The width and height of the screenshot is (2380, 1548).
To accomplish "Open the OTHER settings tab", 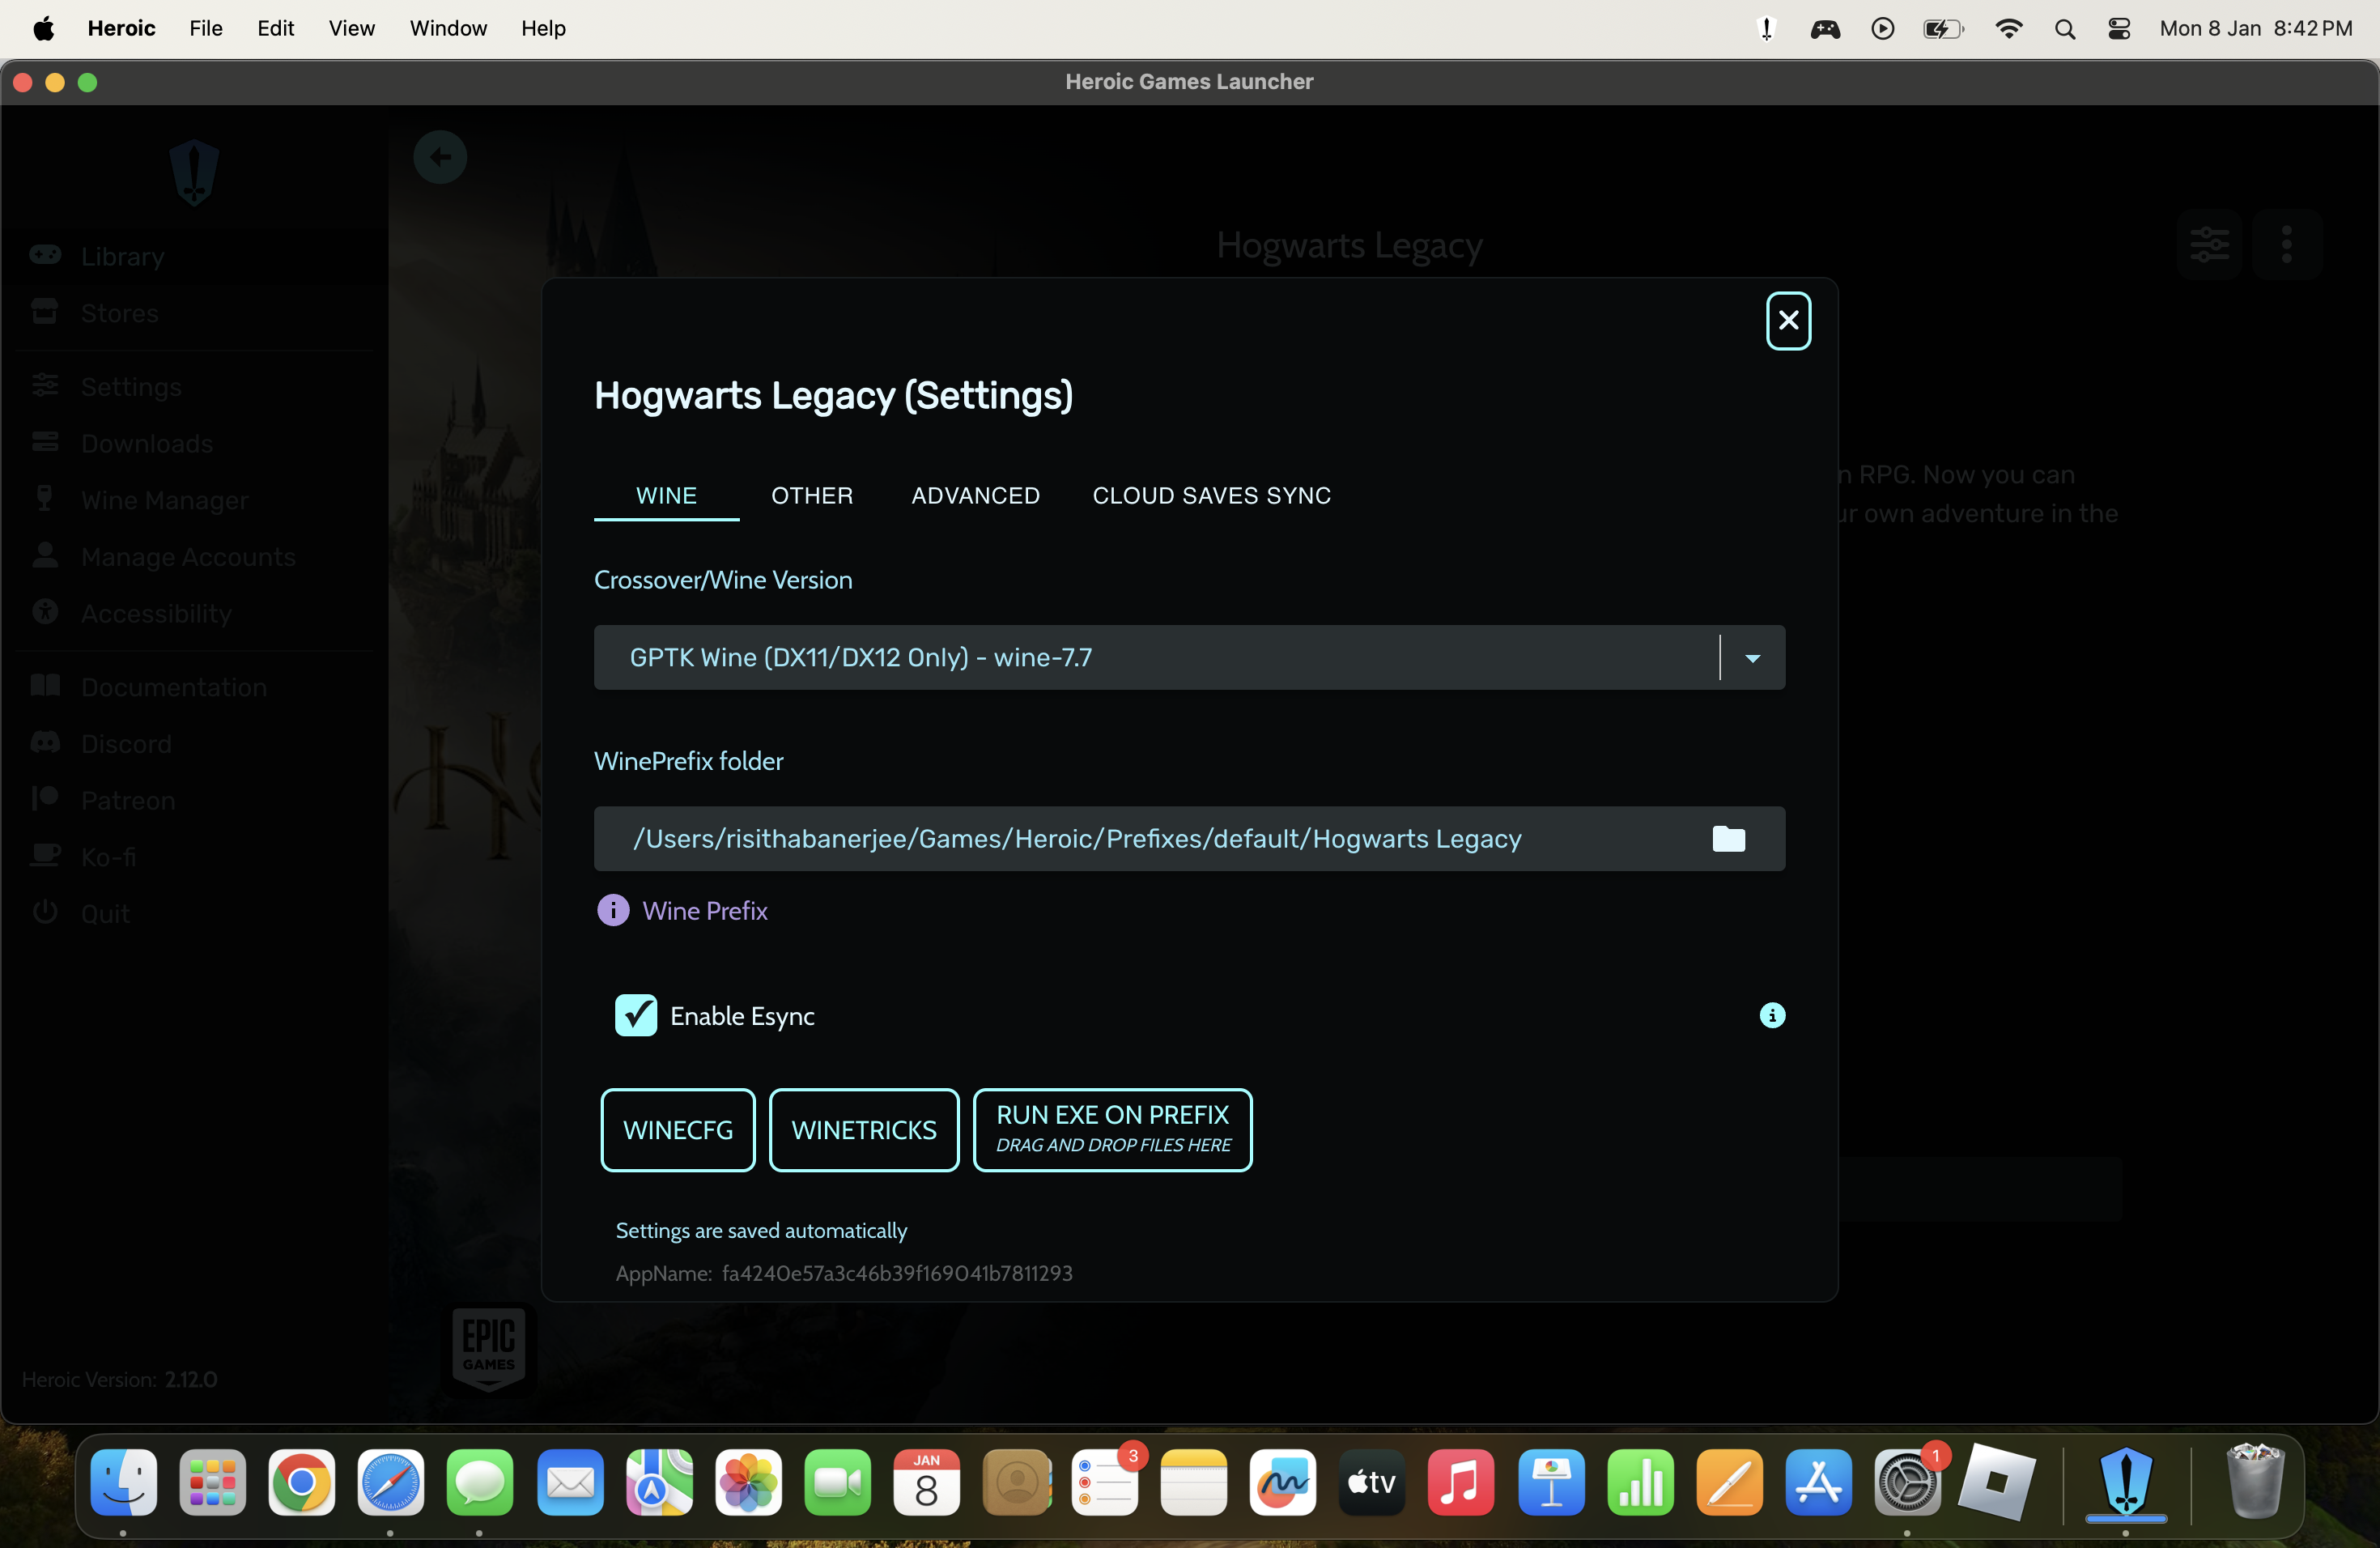I will 812,496.
